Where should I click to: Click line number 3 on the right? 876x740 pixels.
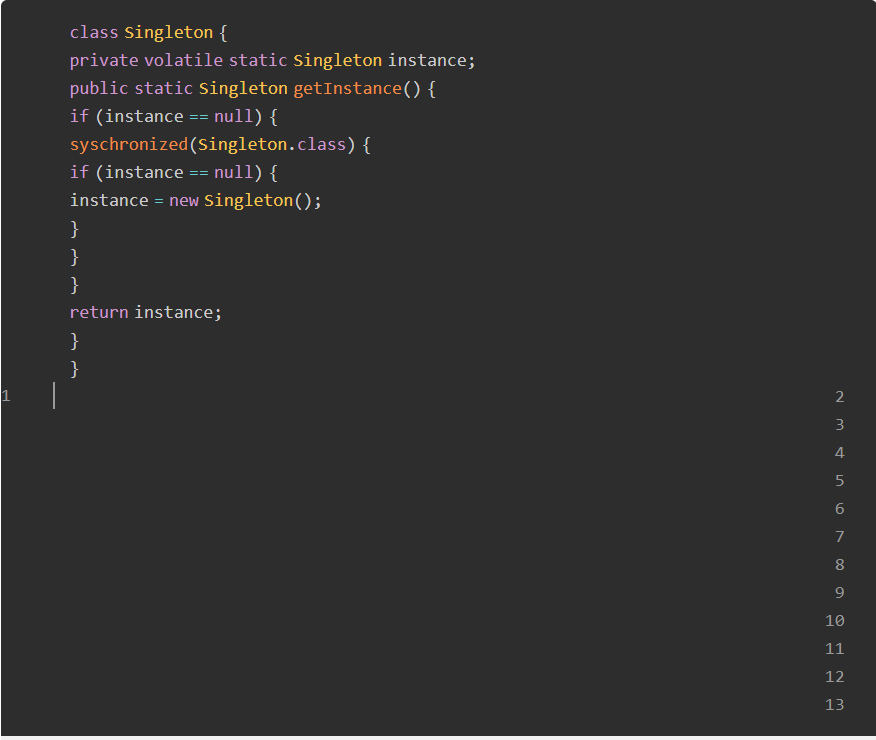(840, 425)
